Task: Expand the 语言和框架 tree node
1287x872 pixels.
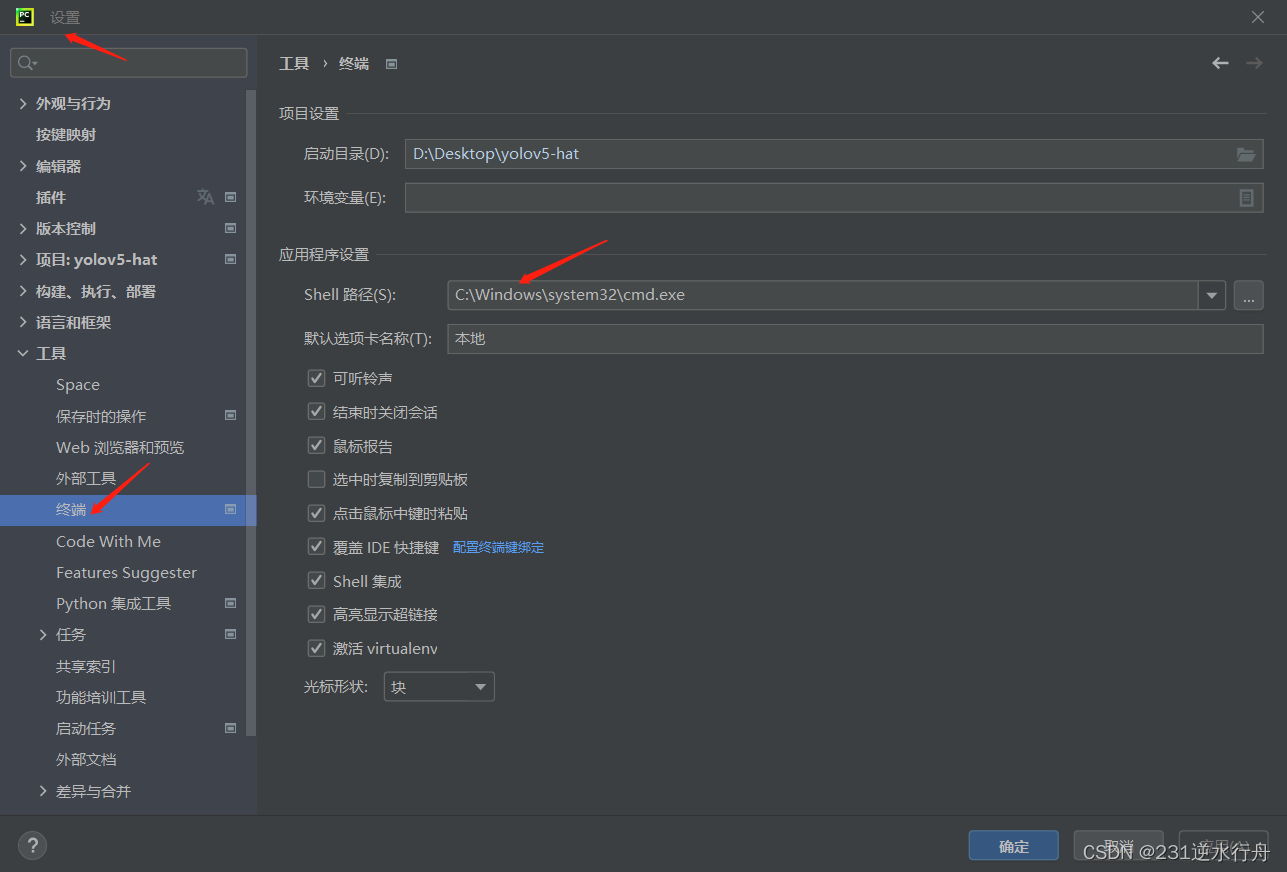Action: [23, 322]
